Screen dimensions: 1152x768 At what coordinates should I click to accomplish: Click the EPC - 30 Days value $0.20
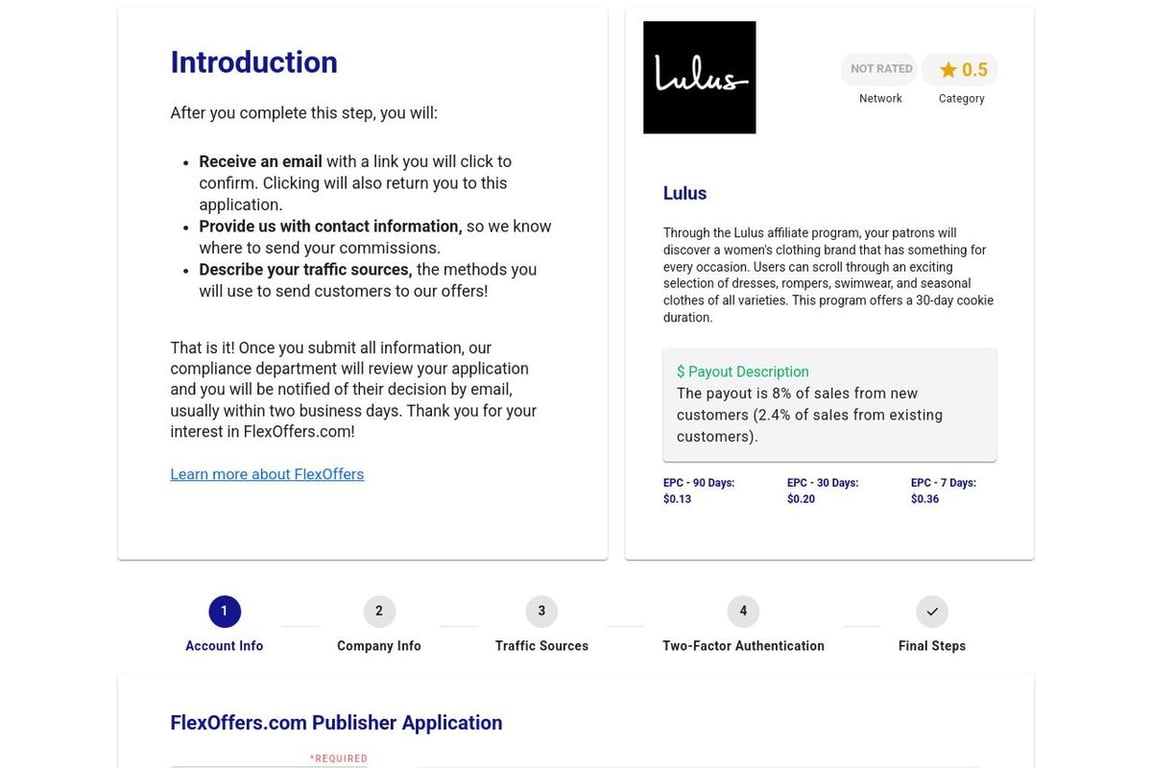pyautogui.click(x=801, y=499)
